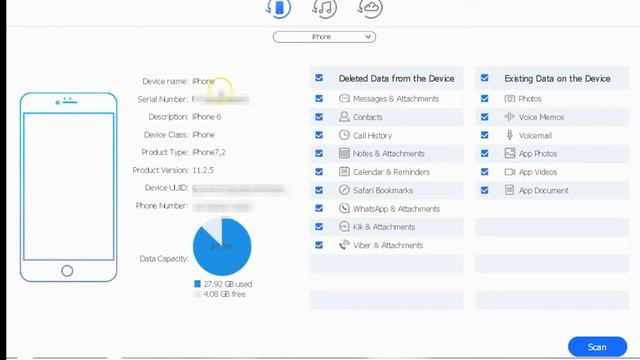The width and height of the screenshot is (640, 360).
Task: Uncheck the Photos checkbox
Action: coord(484,98)
